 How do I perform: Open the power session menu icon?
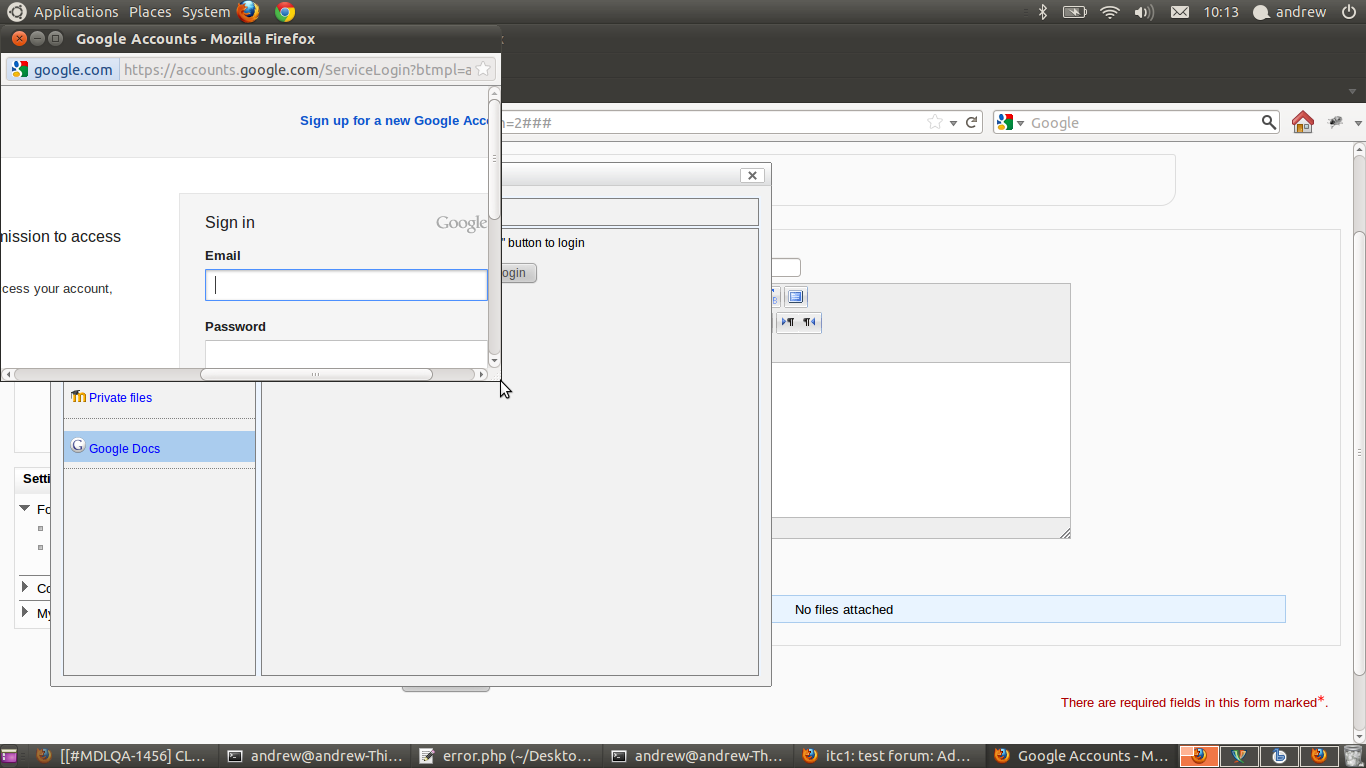1348,12
